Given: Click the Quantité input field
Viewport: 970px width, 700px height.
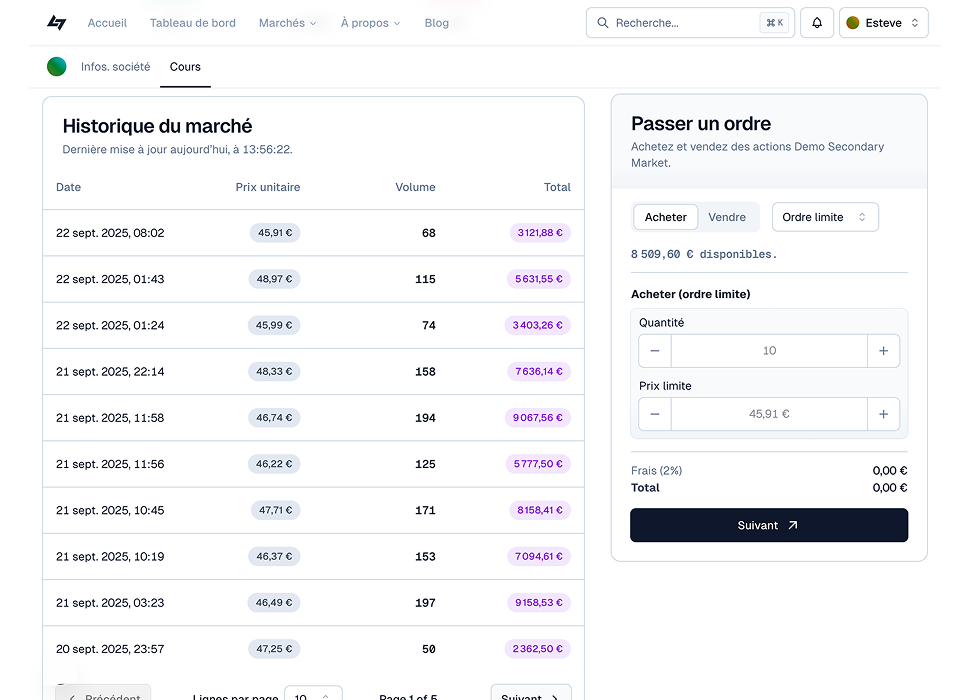Looking at the screenshot, I should coord(769,351).
